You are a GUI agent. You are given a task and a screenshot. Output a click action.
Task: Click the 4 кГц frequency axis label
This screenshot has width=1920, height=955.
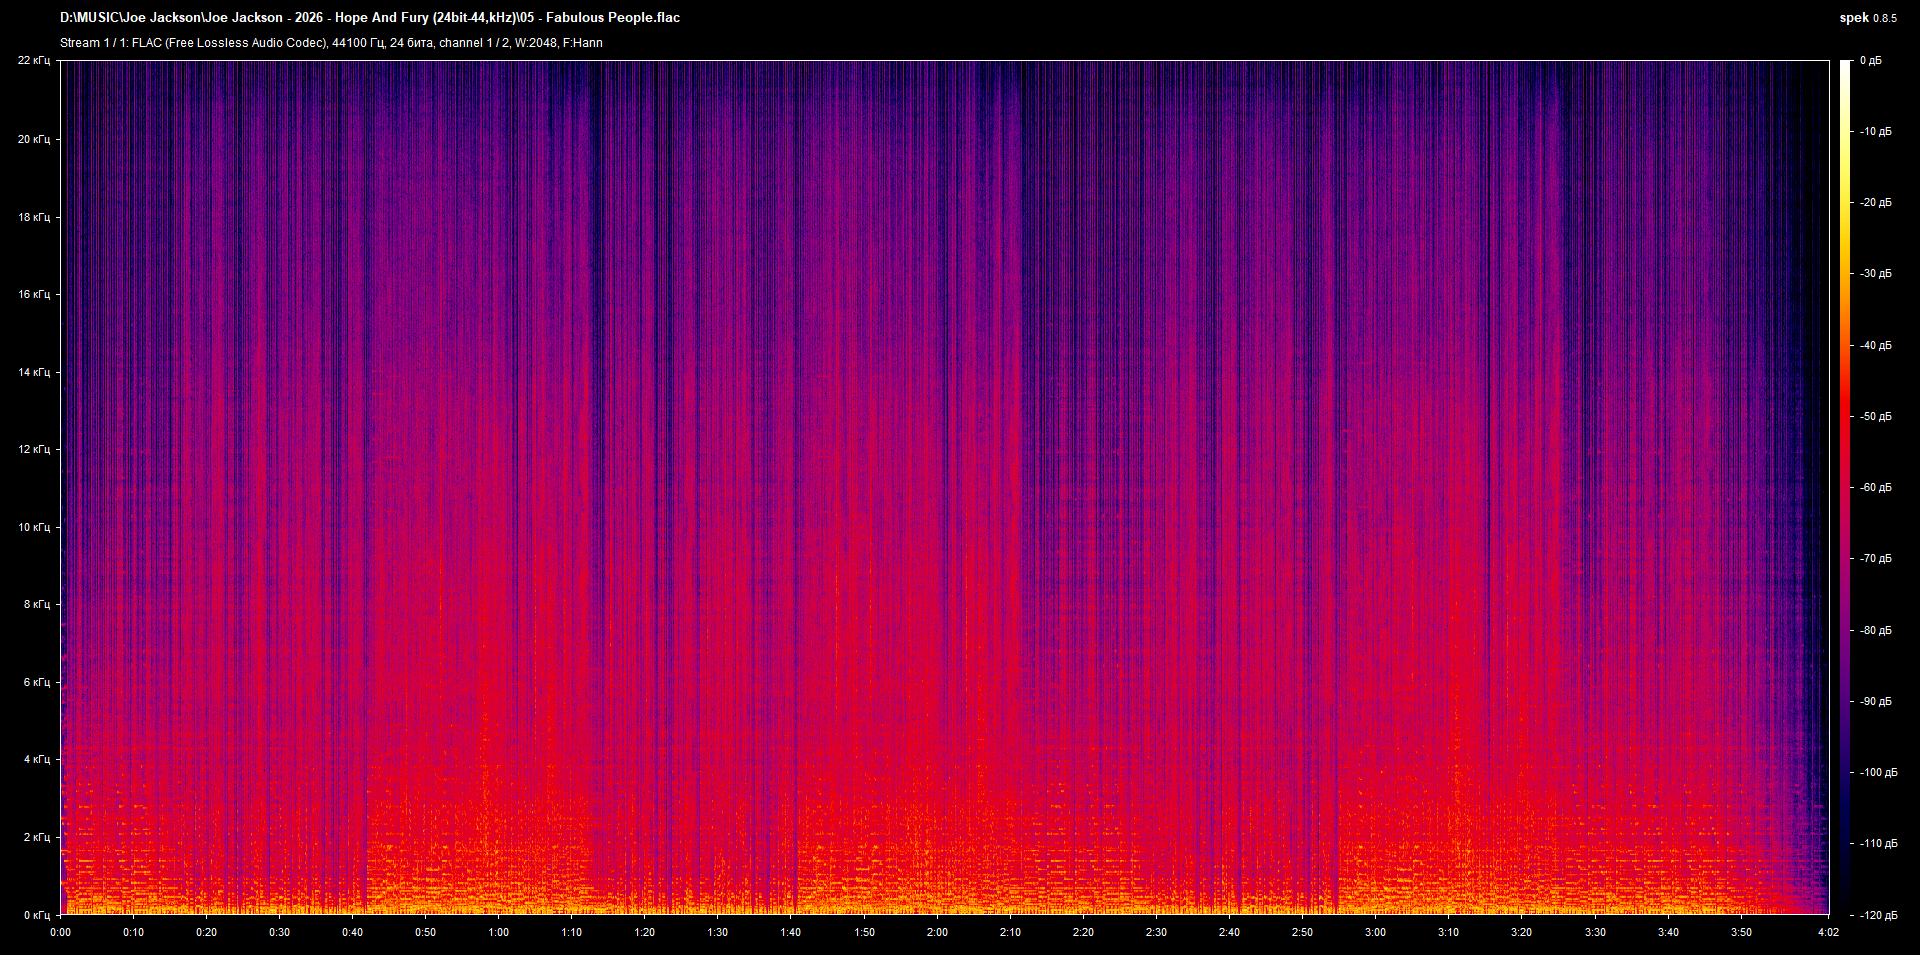(x=36, y=760)
